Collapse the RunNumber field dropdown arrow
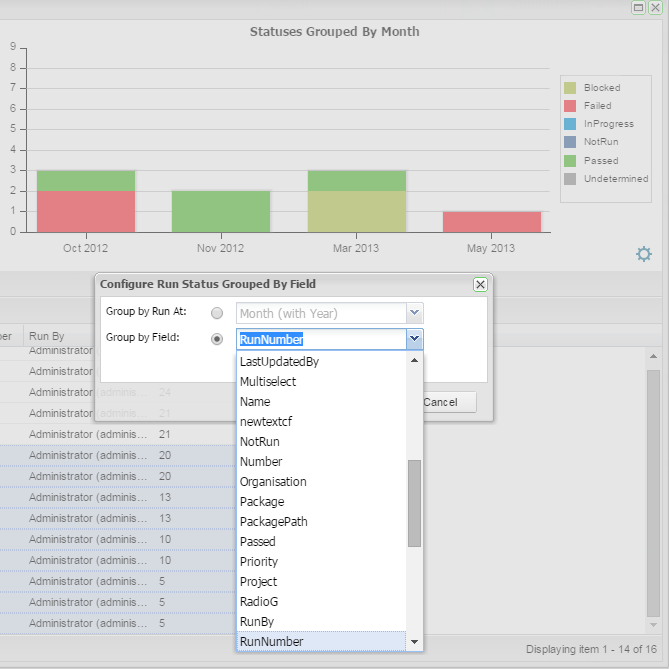The height and width of the screenshot is (669, 669). coord(415,339)
